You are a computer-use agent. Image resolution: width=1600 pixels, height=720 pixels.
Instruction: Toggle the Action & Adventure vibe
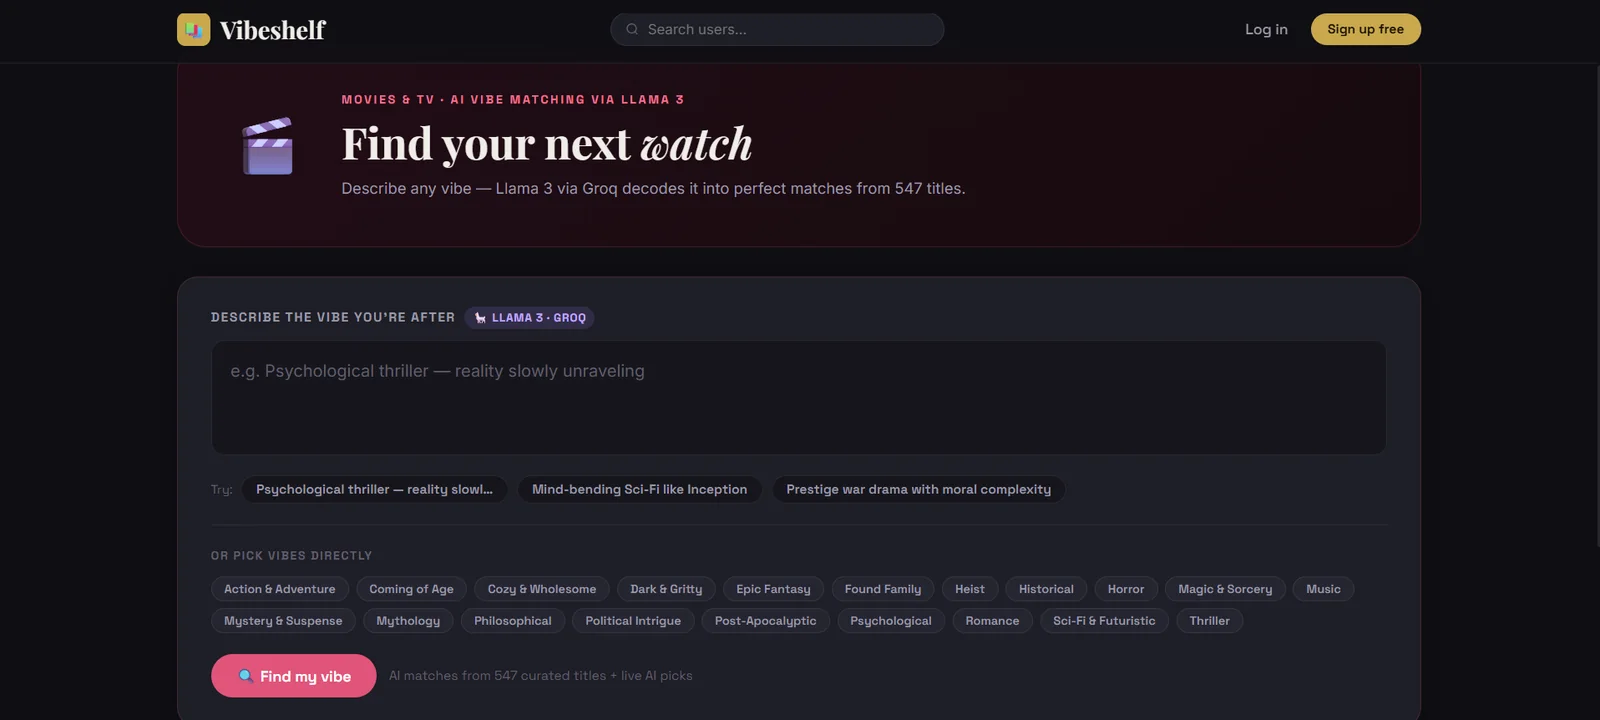pos(280,589)
